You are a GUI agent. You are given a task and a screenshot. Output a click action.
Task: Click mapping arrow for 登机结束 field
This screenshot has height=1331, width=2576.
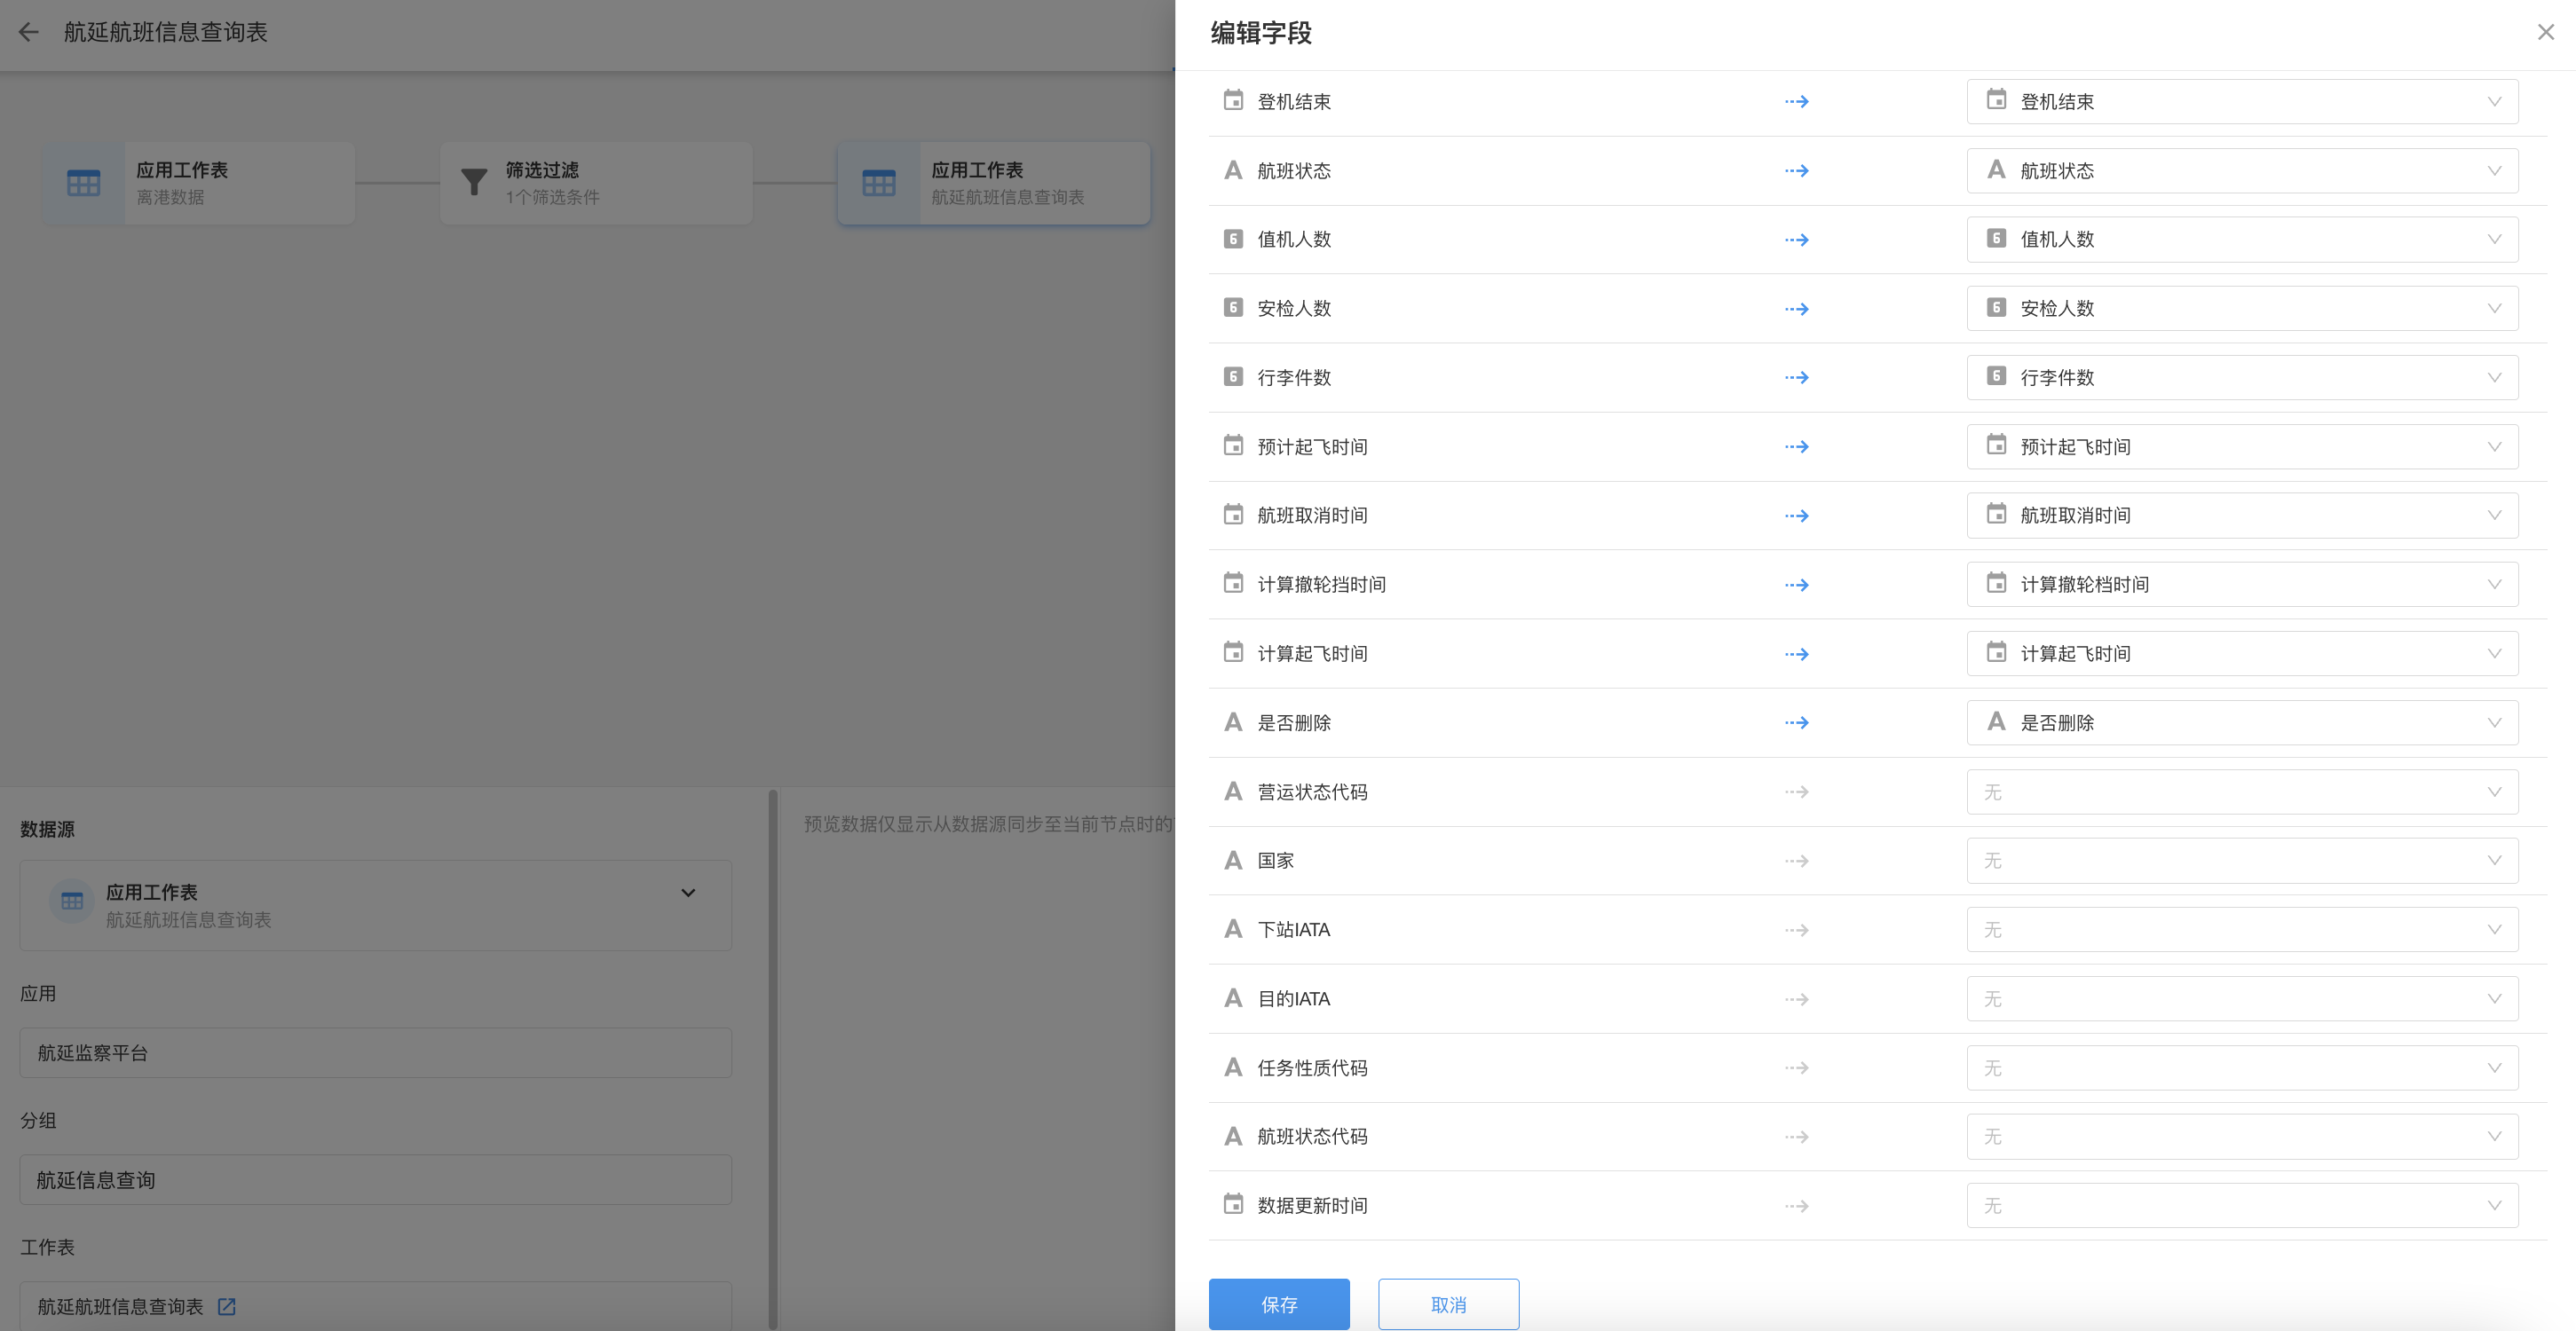1796,101
